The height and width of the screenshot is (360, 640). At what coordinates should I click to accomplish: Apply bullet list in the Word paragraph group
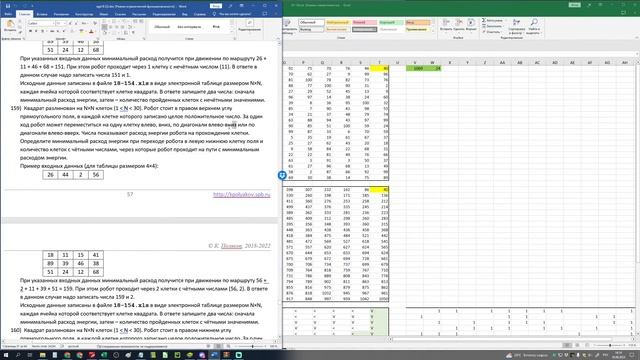[104, 21]
